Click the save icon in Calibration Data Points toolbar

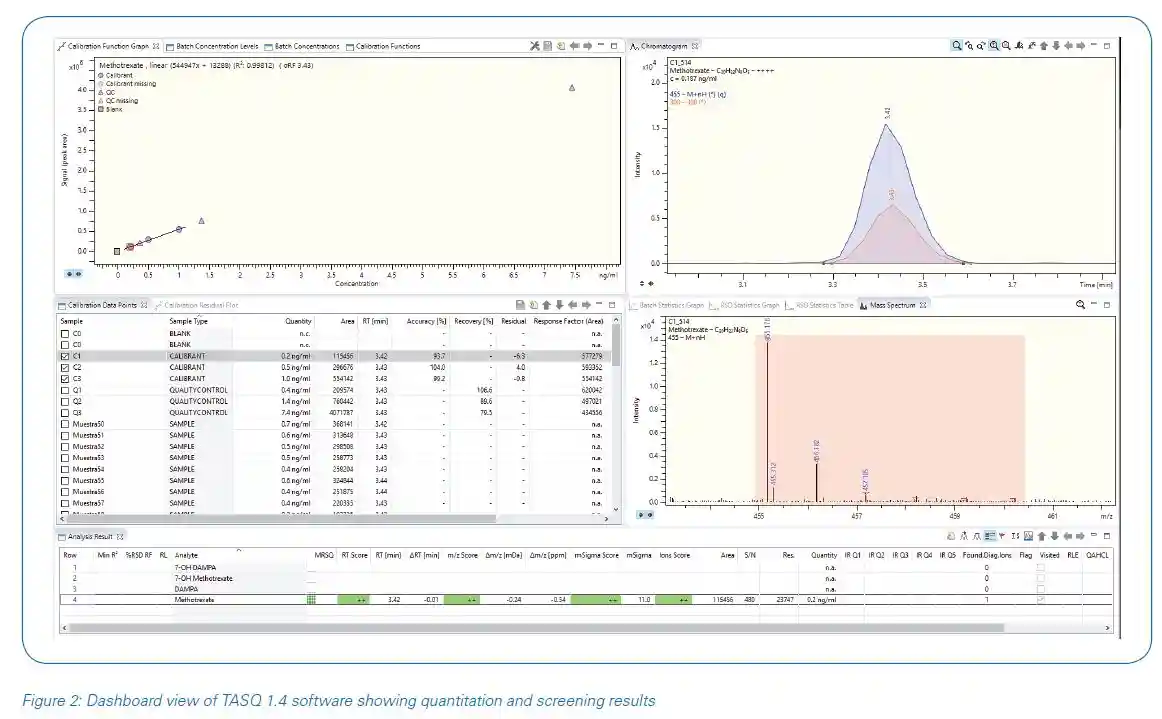click(520, 305)
